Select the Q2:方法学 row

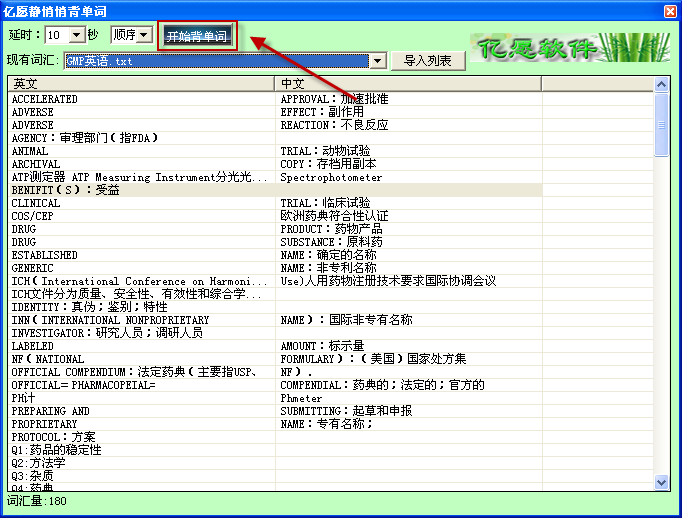(x=276, y=463)
